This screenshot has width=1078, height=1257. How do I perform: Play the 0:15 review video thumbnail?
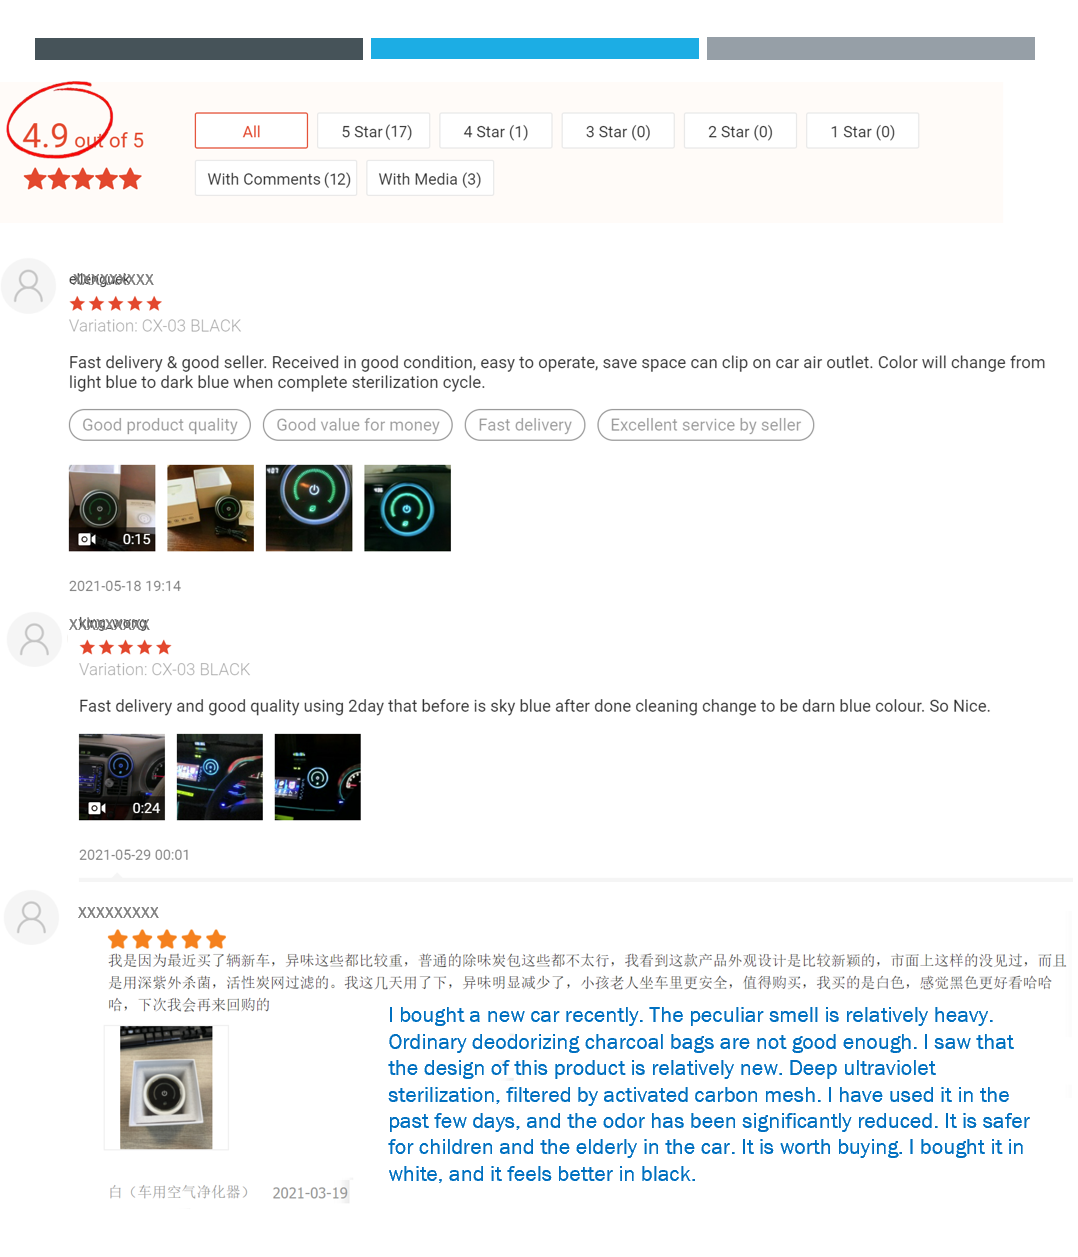[112, 508]
